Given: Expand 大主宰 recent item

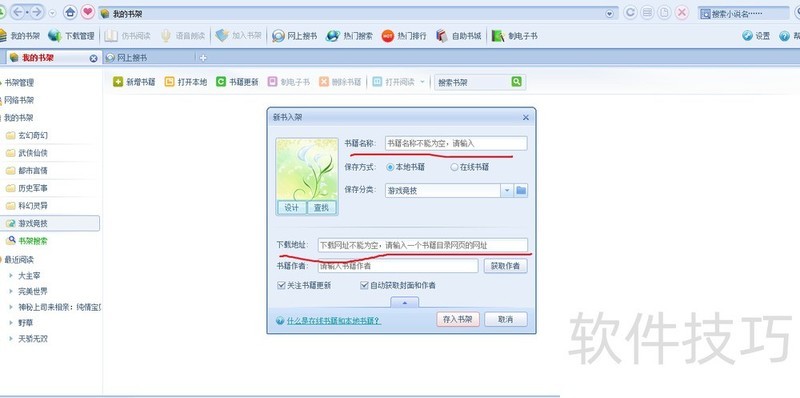Looking at the screenshot, I should pyautogui.click(x=11, y=276).
